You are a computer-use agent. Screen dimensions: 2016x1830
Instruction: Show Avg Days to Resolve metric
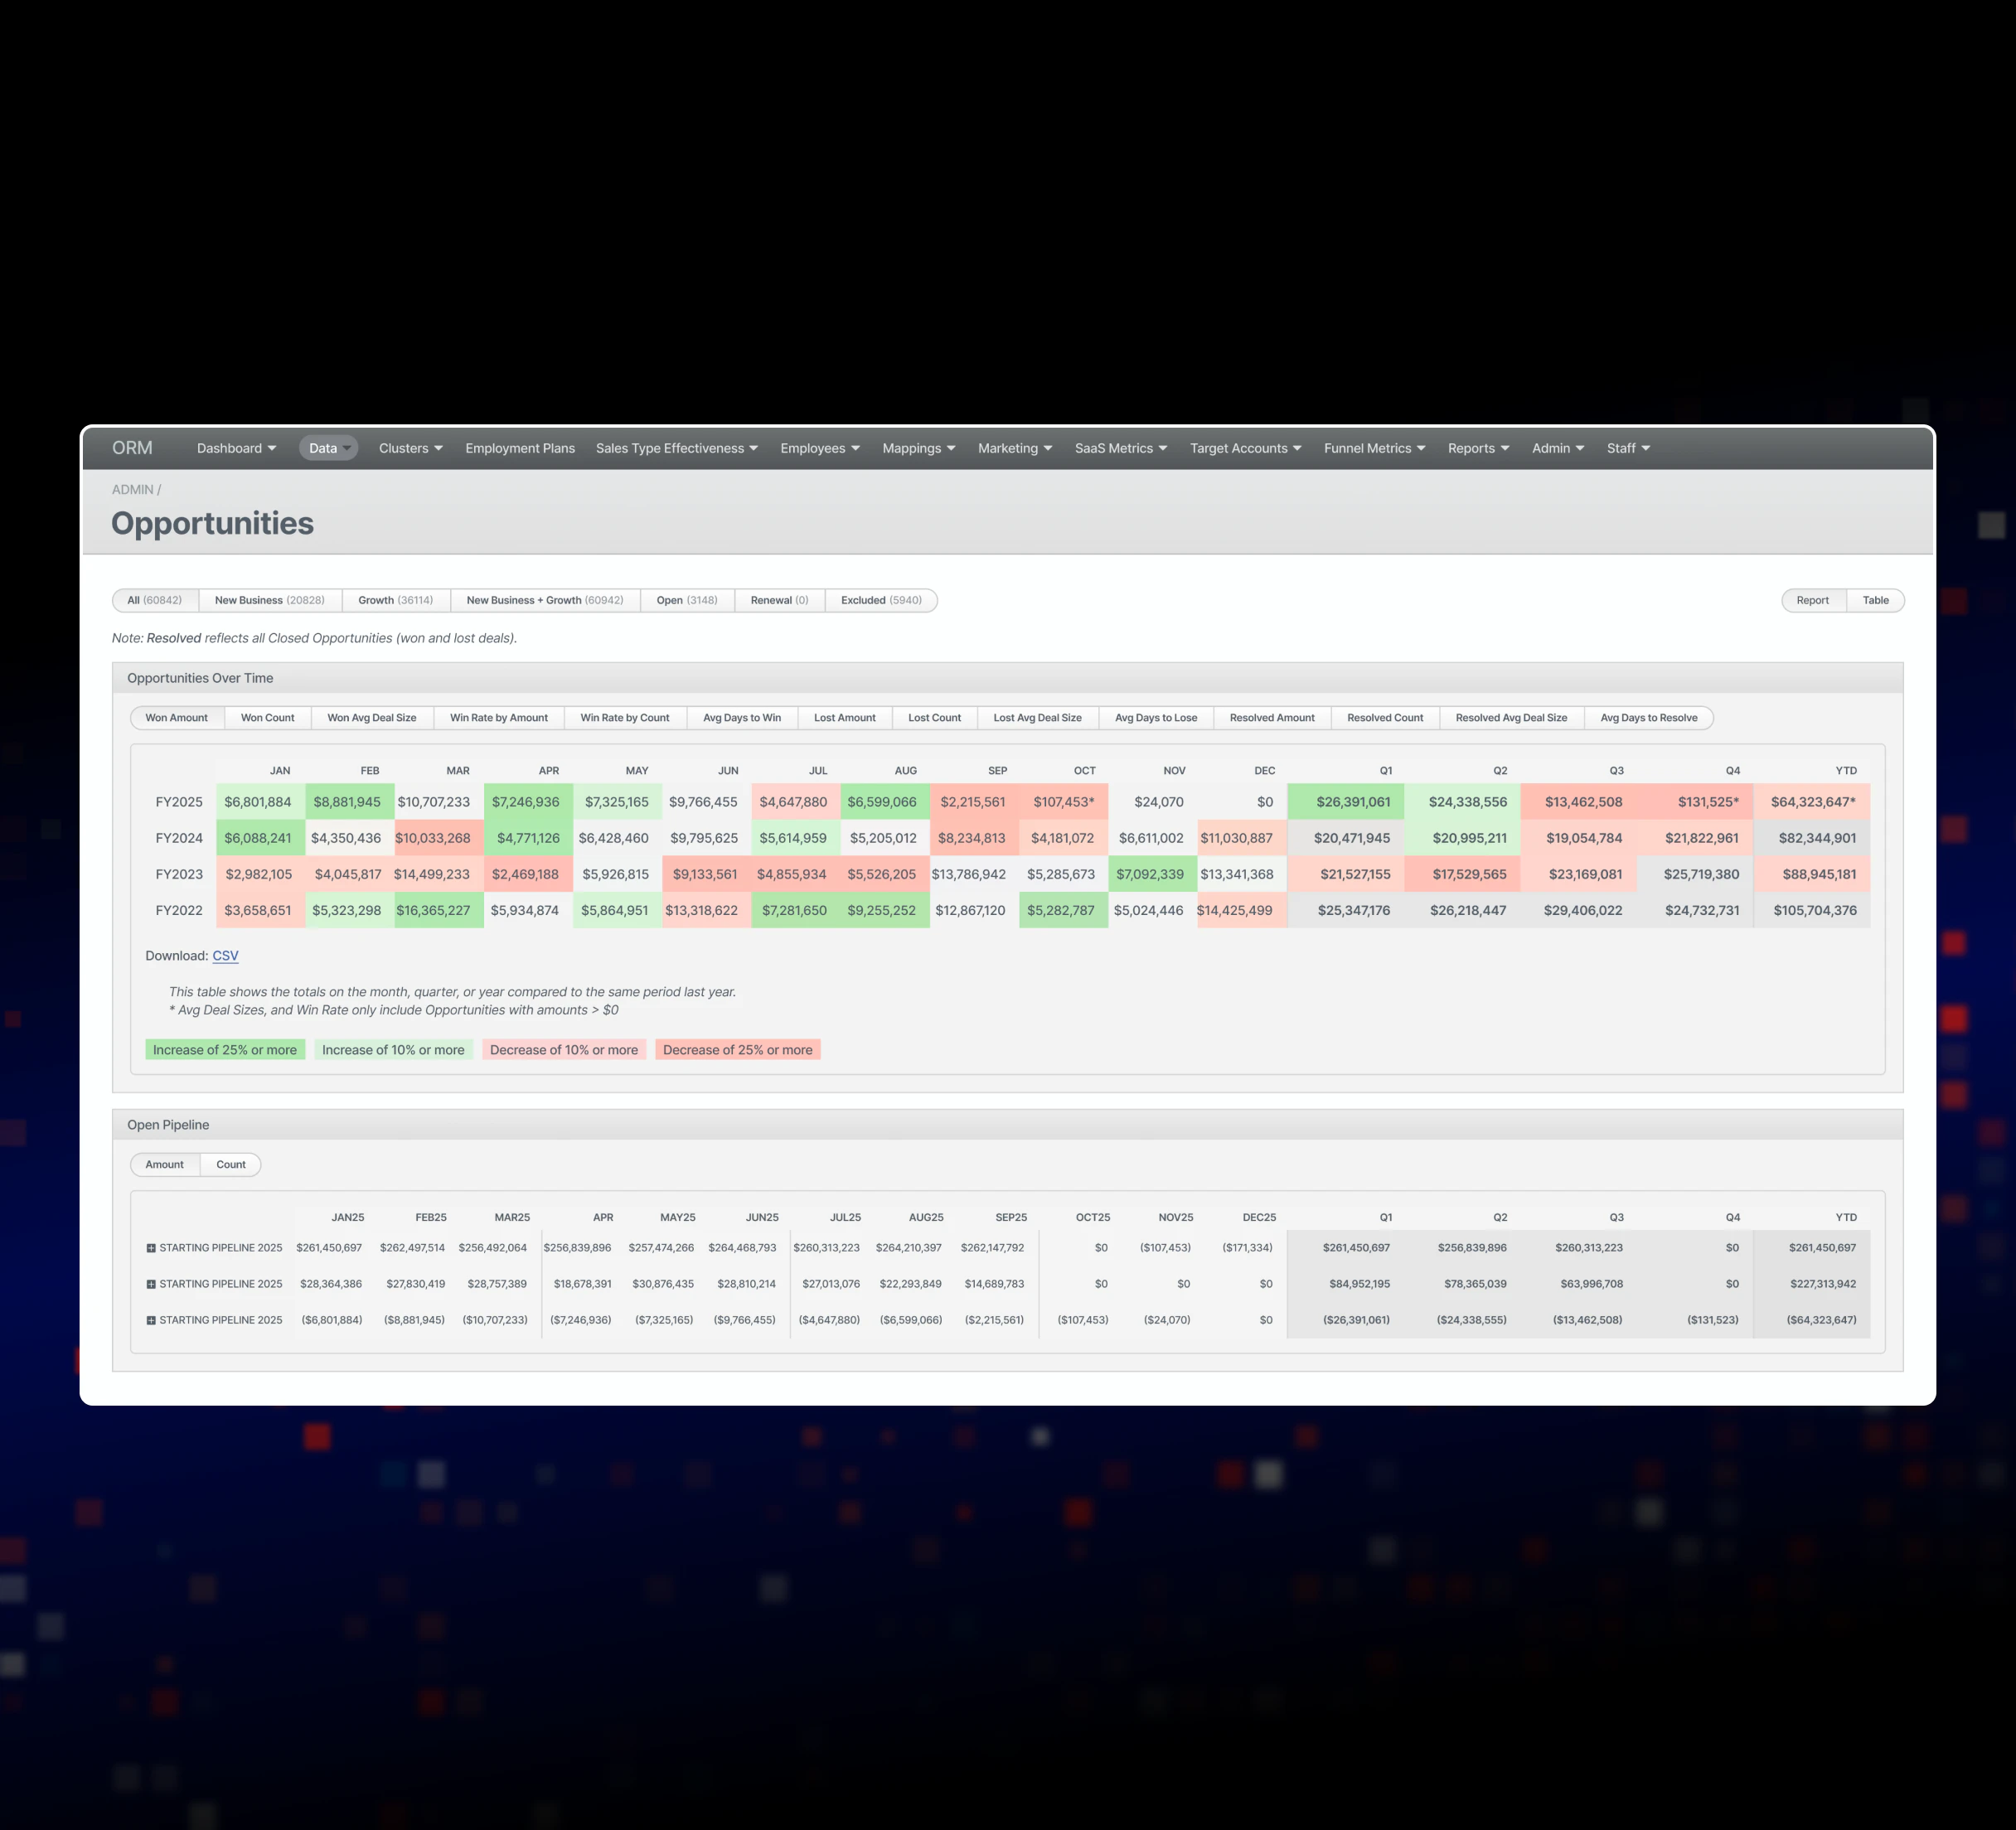1648,718
